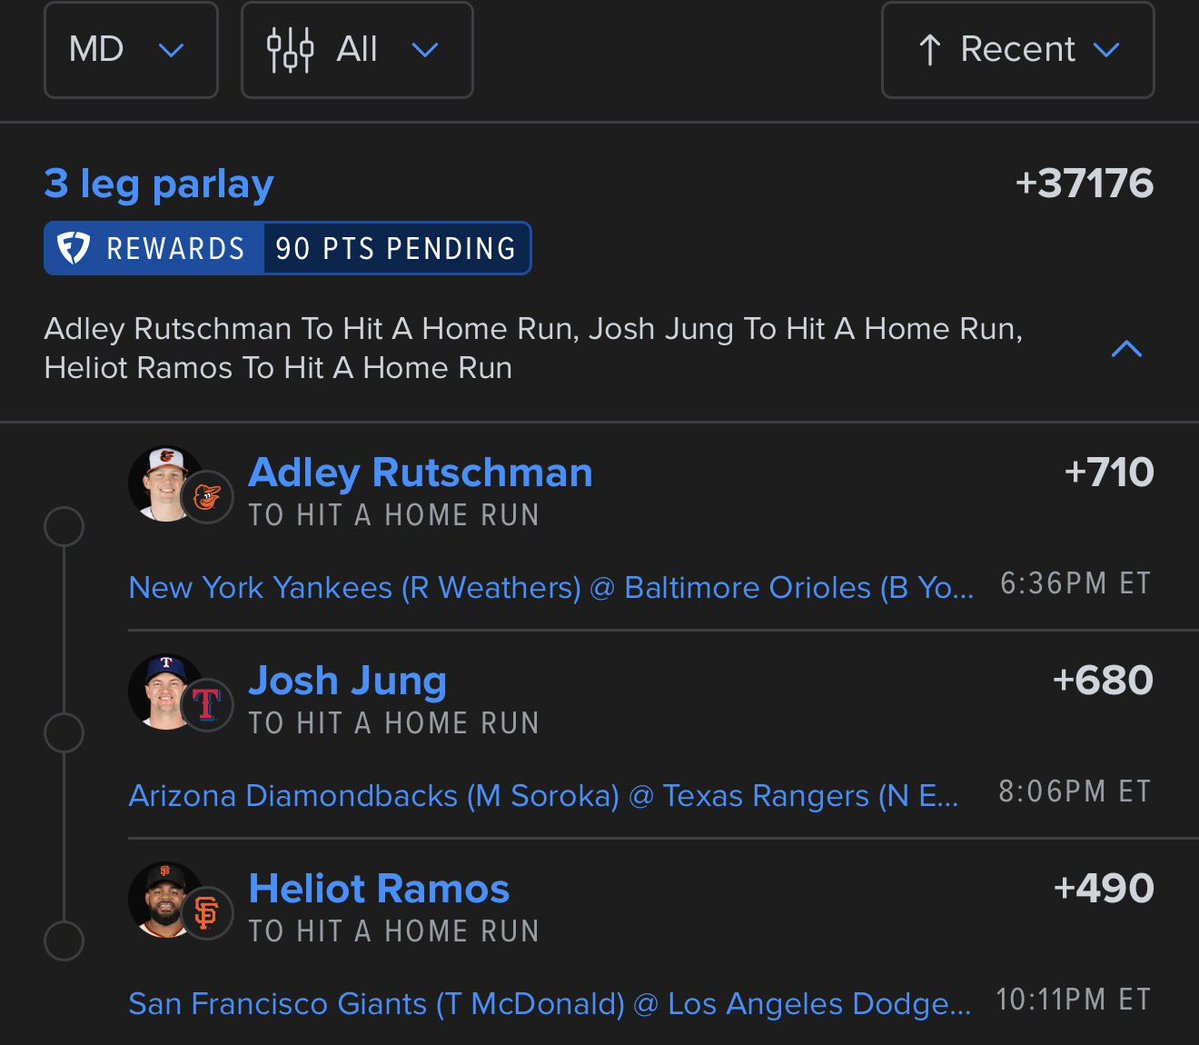Open Adley Rutschman player link
The image size is (1199, 1045).
(421, 472)
